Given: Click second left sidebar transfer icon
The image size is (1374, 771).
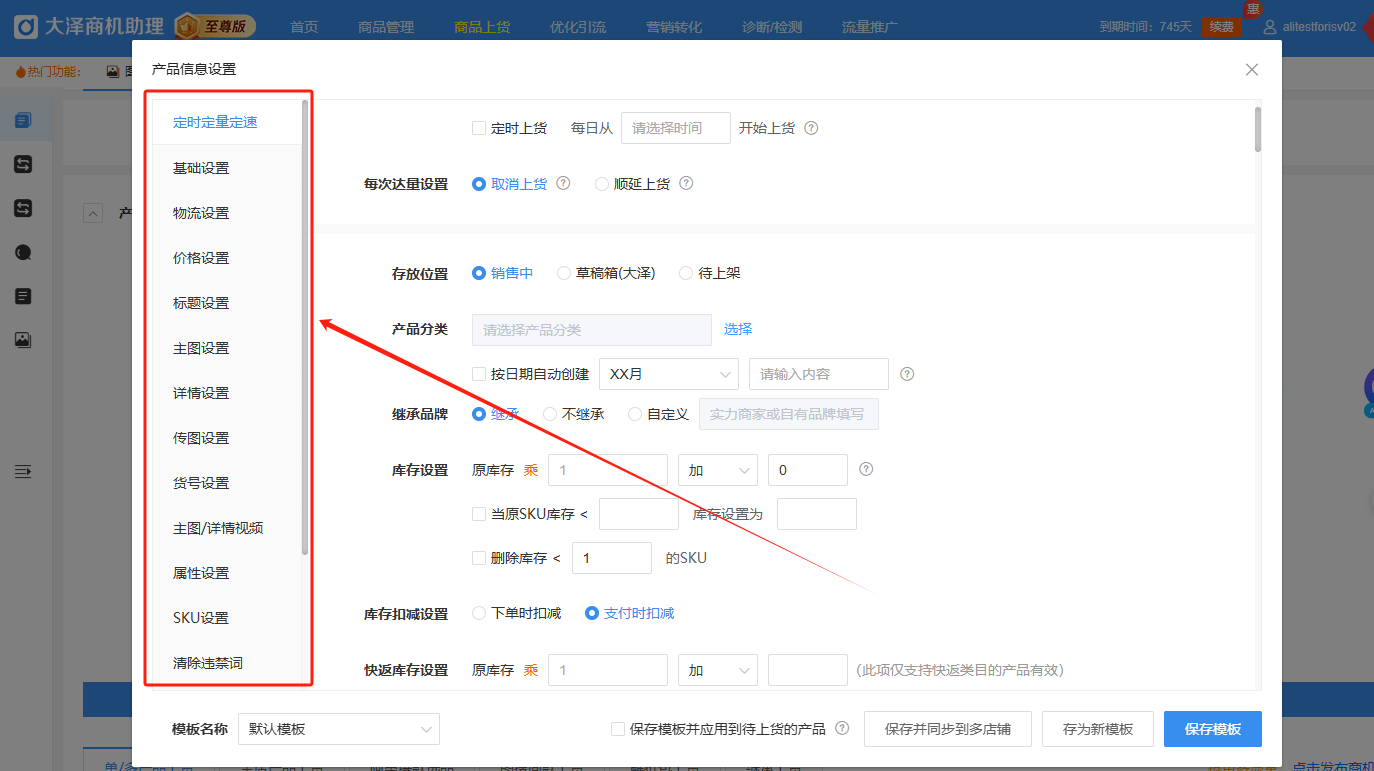Looking at the screenshot, I should pos(23,164).
